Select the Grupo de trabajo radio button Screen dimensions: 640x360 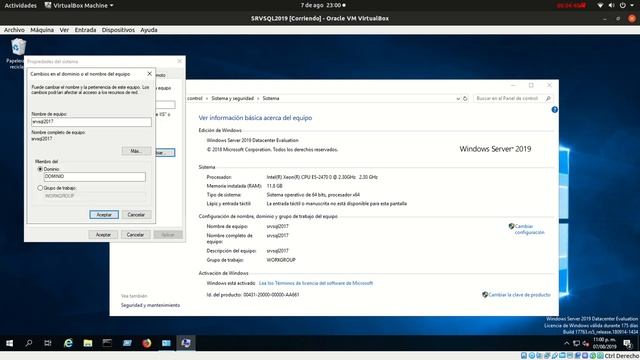click(x=40, y=188)
